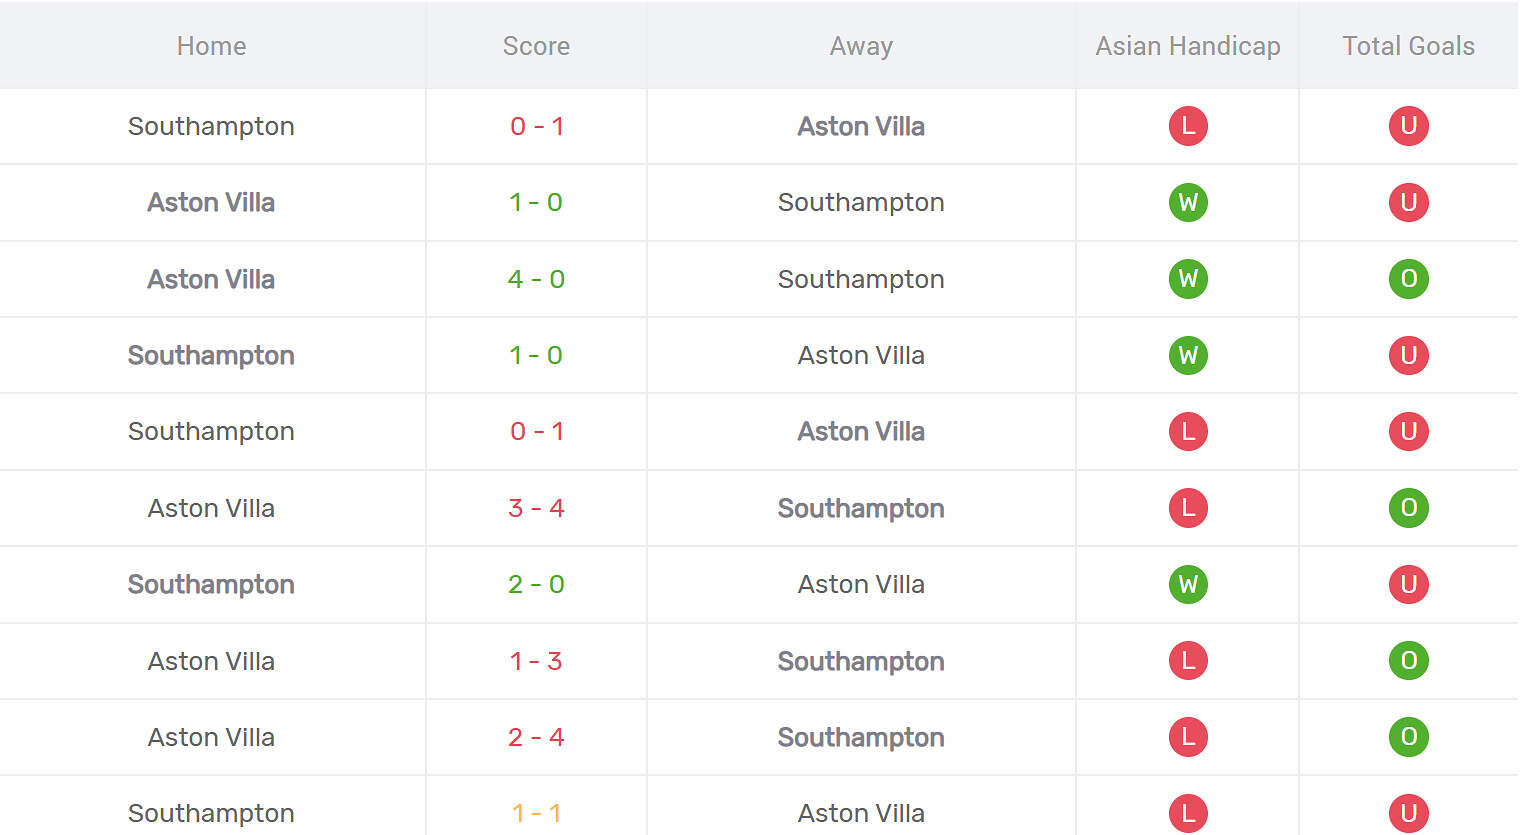Image resolution: width=1521 pixels, height=835 pixels.
Task: Click the green O badge in the 4 - 0 row
Action: click(x=1408, y=279)
